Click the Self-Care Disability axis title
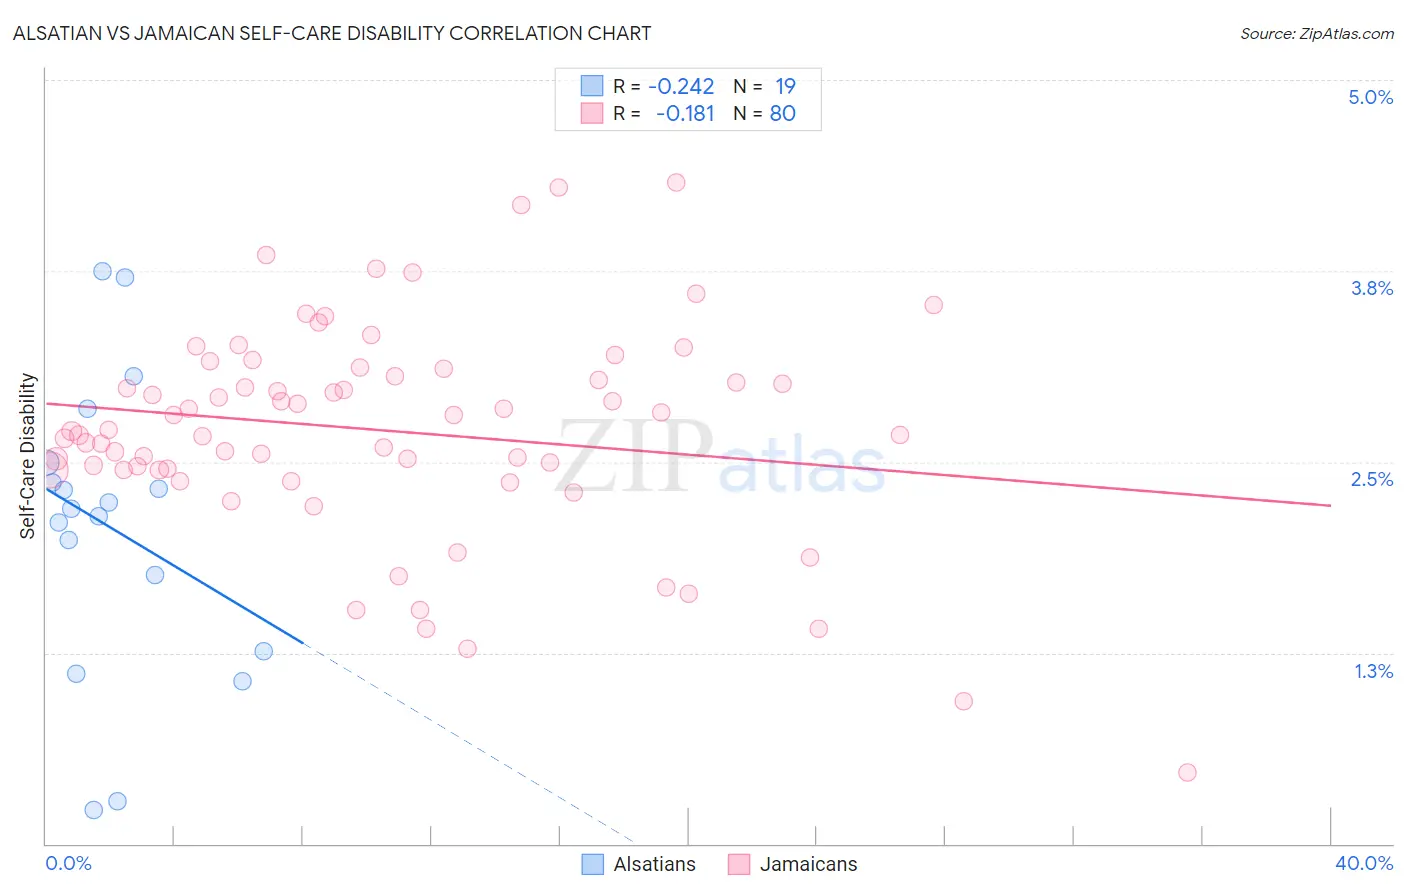The width and height of the screenshot is (1406, 892). point(27,456)
